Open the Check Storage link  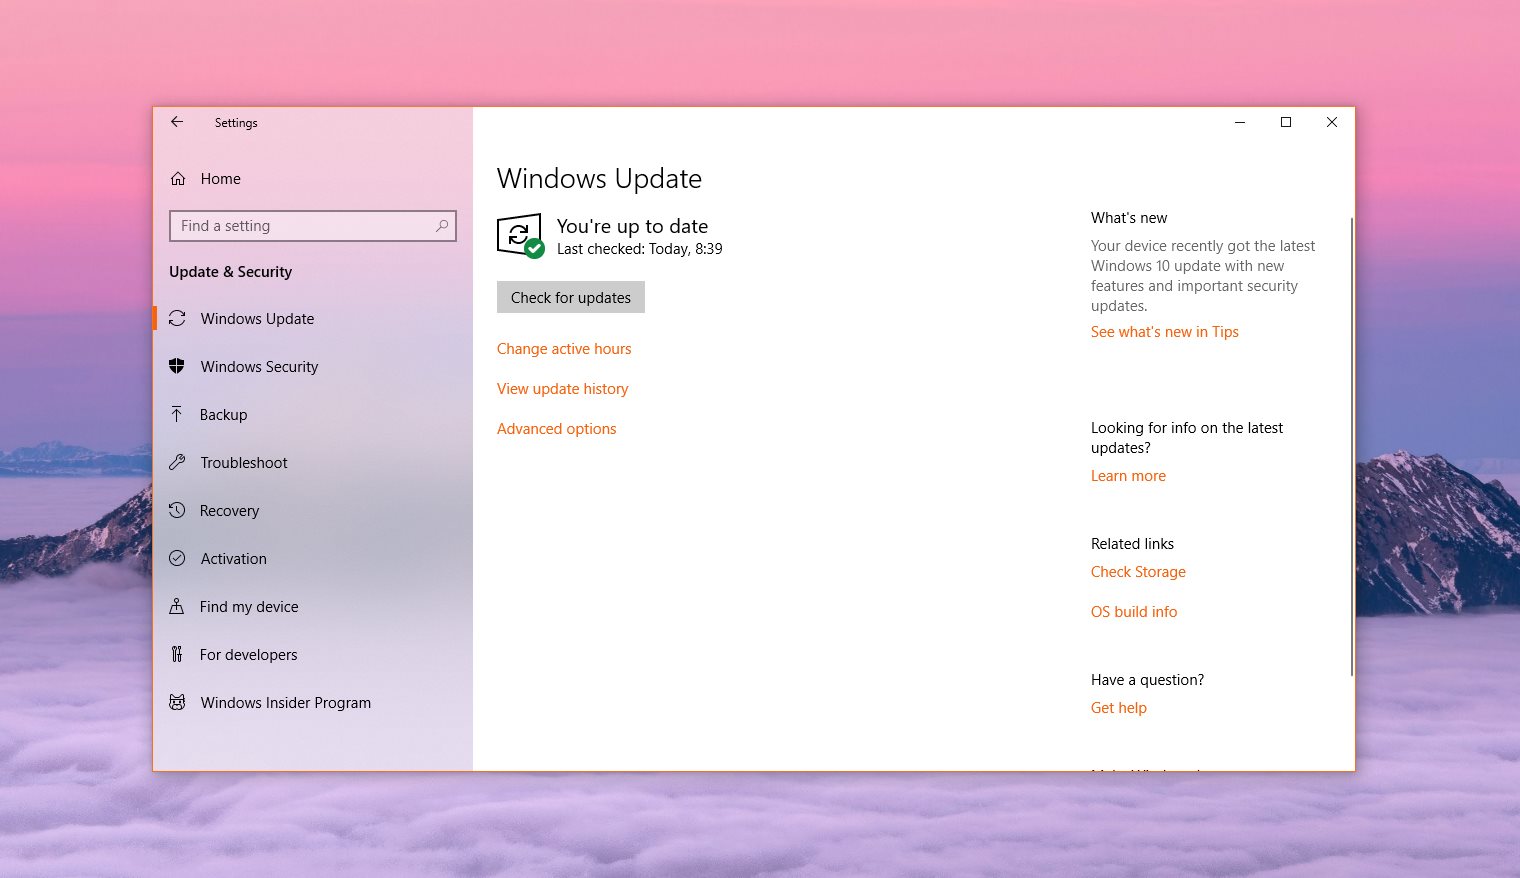[1138, 572]
